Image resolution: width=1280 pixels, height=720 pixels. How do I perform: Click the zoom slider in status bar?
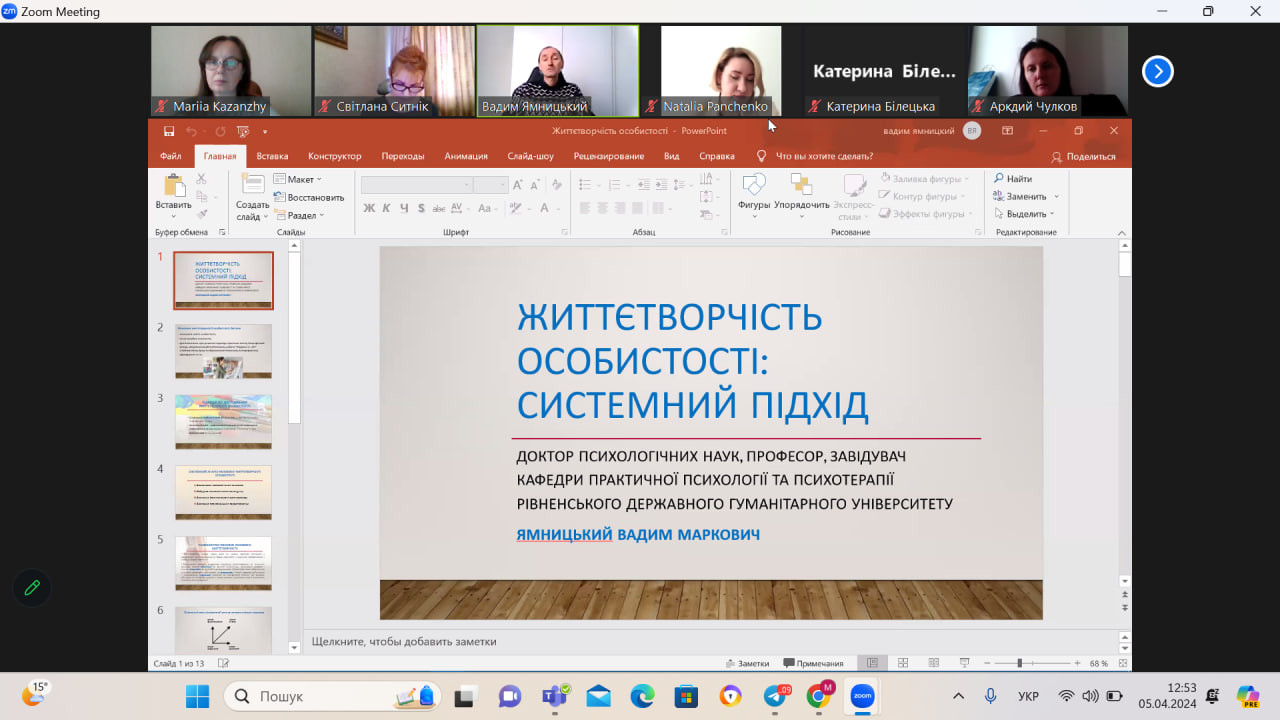[x=1020, y=663]
